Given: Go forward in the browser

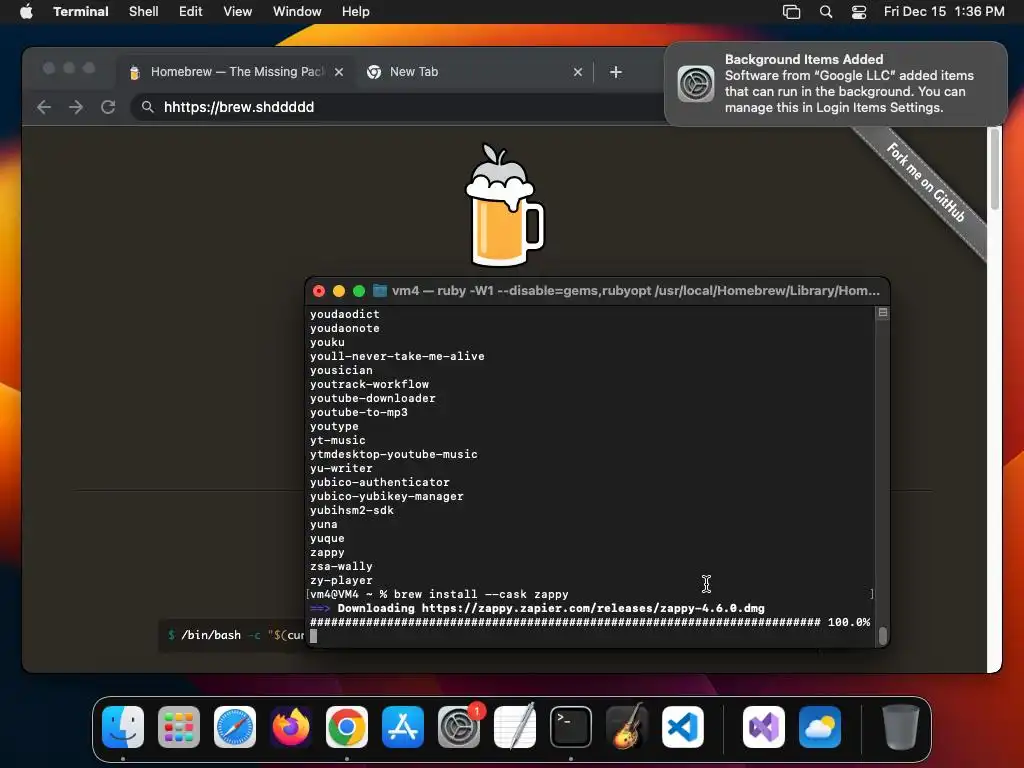Looking at the screenshot, I should coord(76,107).
